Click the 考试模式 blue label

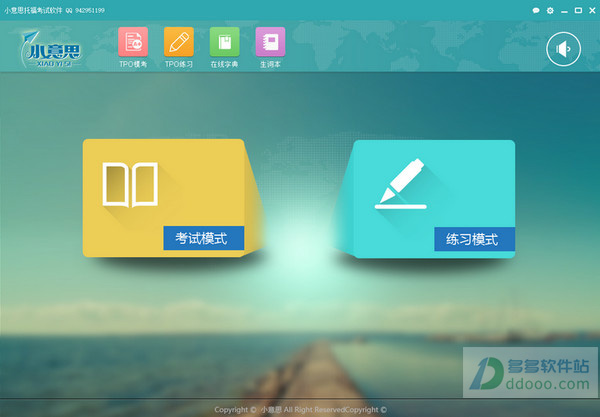pos(204,238)
